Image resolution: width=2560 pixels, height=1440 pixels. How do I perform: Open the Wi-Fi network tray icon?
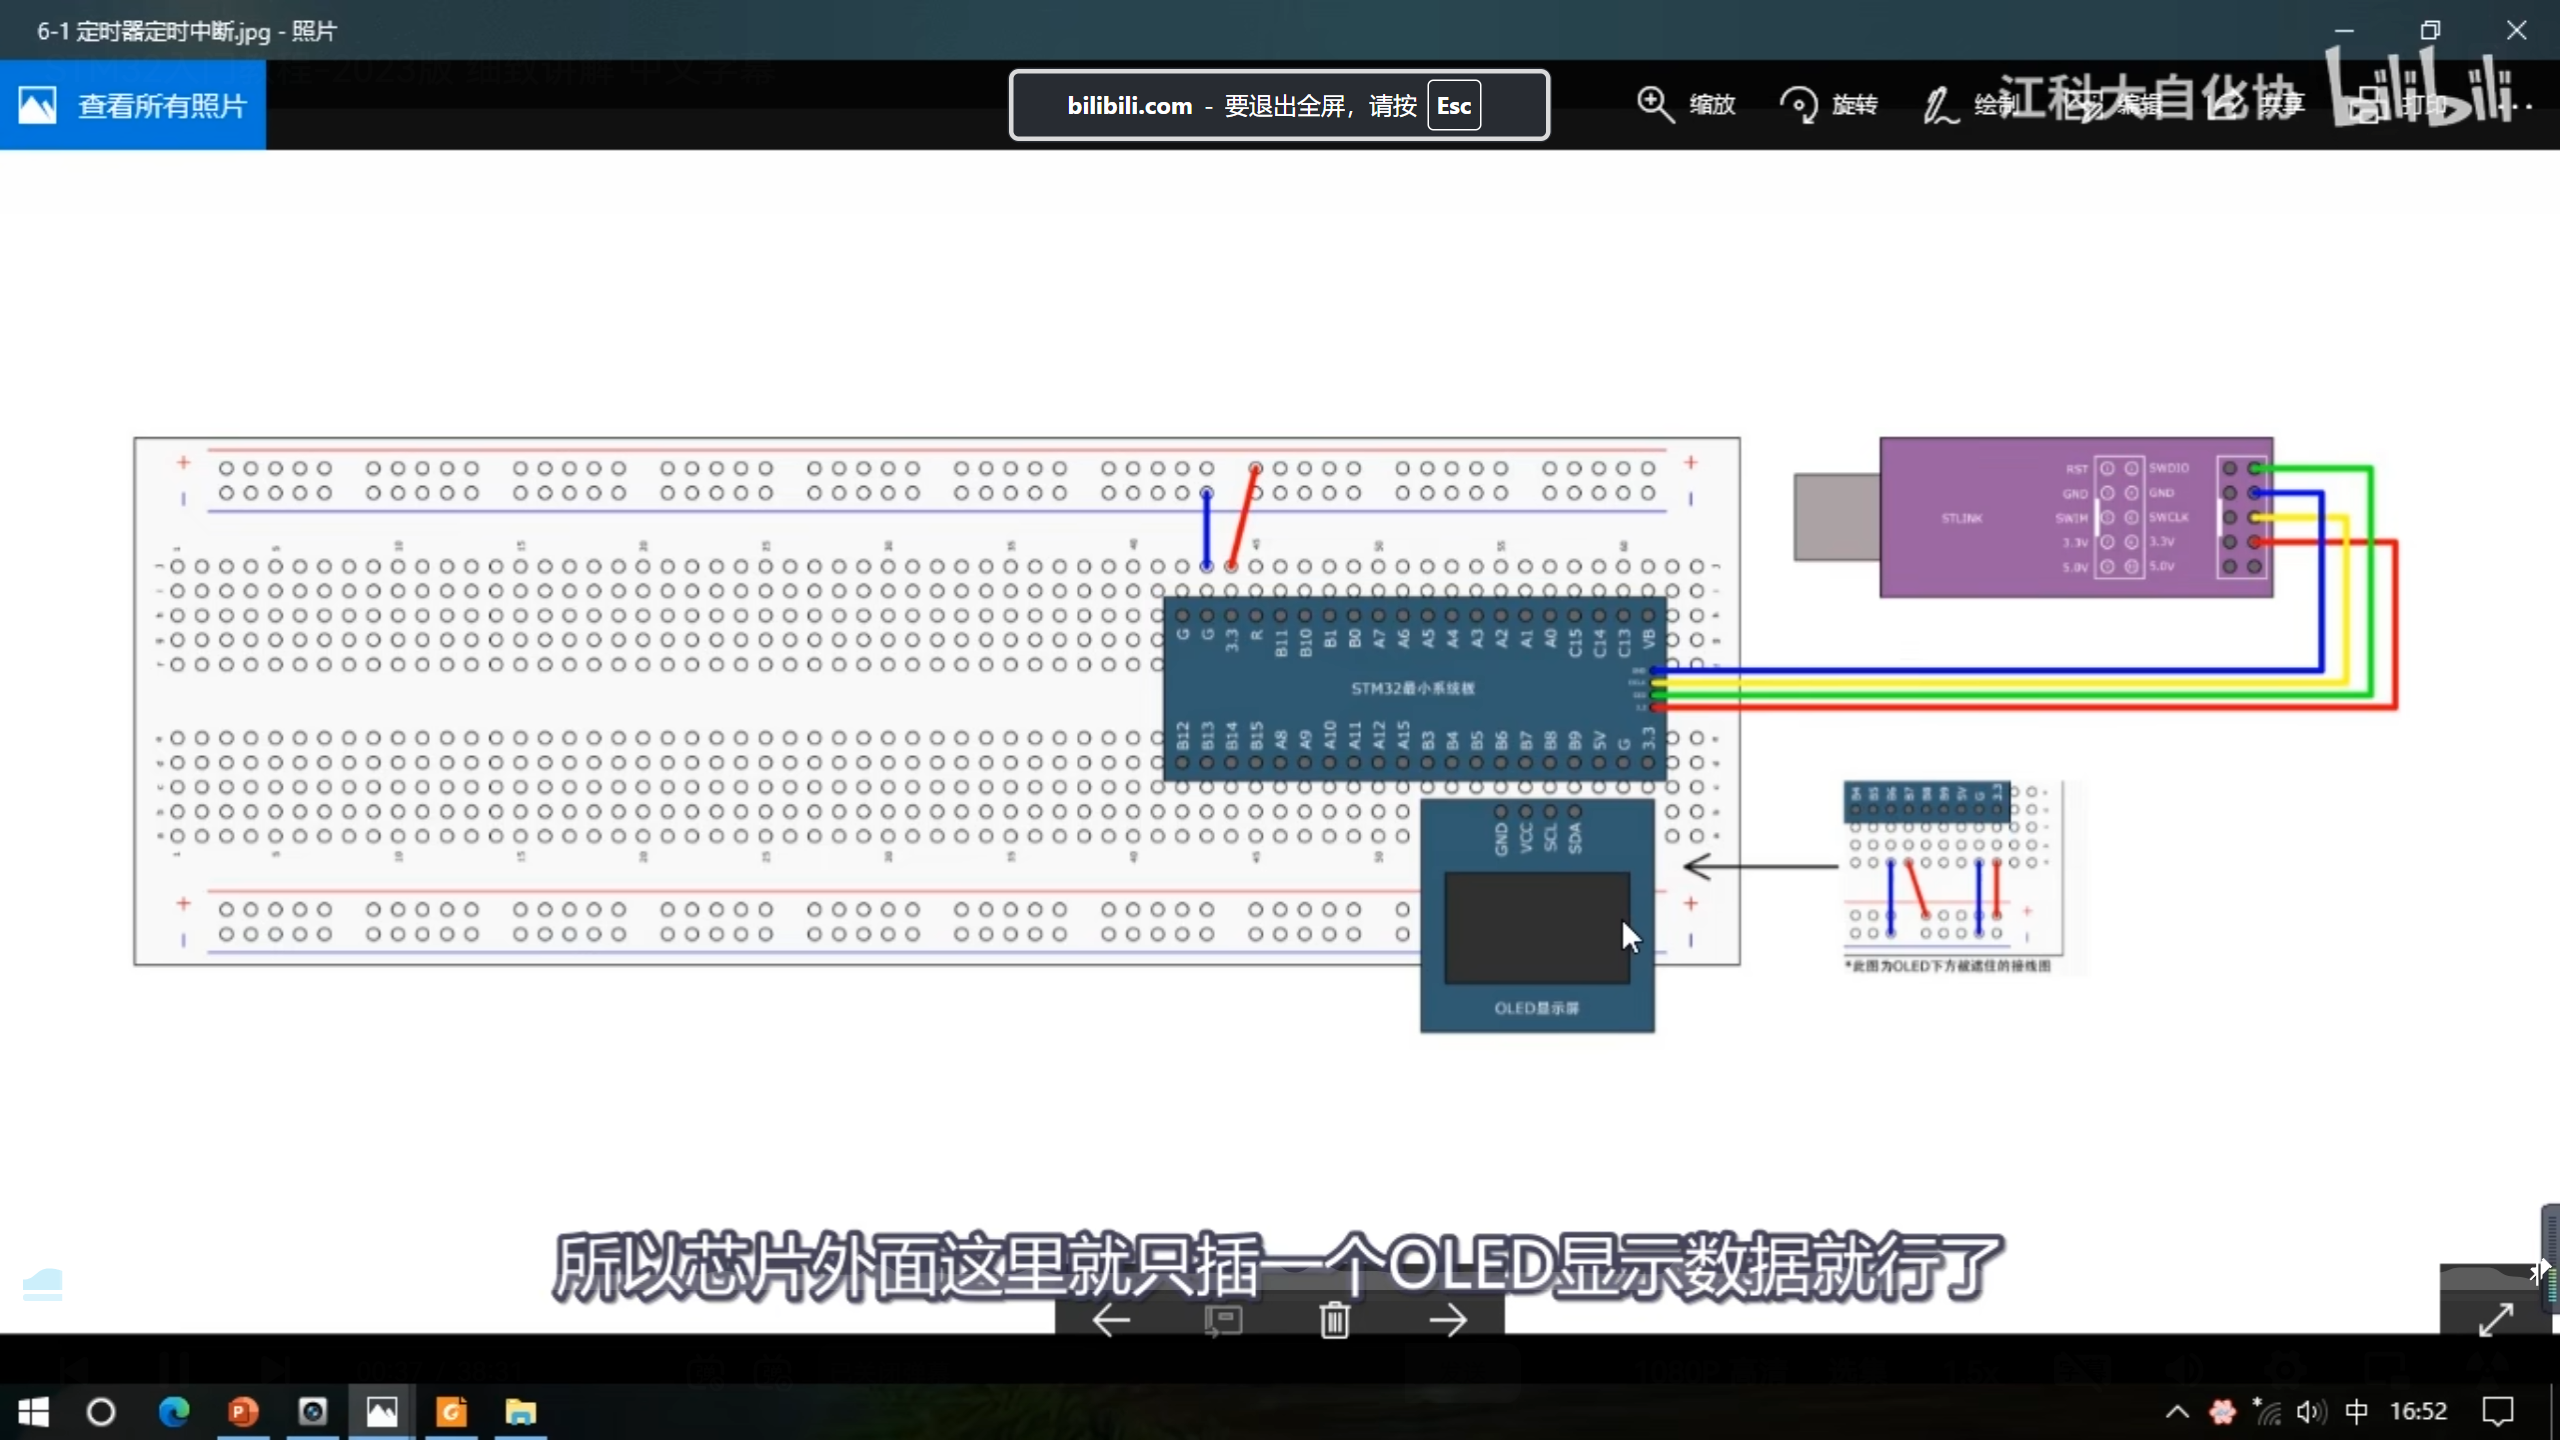[2268, 1411]
